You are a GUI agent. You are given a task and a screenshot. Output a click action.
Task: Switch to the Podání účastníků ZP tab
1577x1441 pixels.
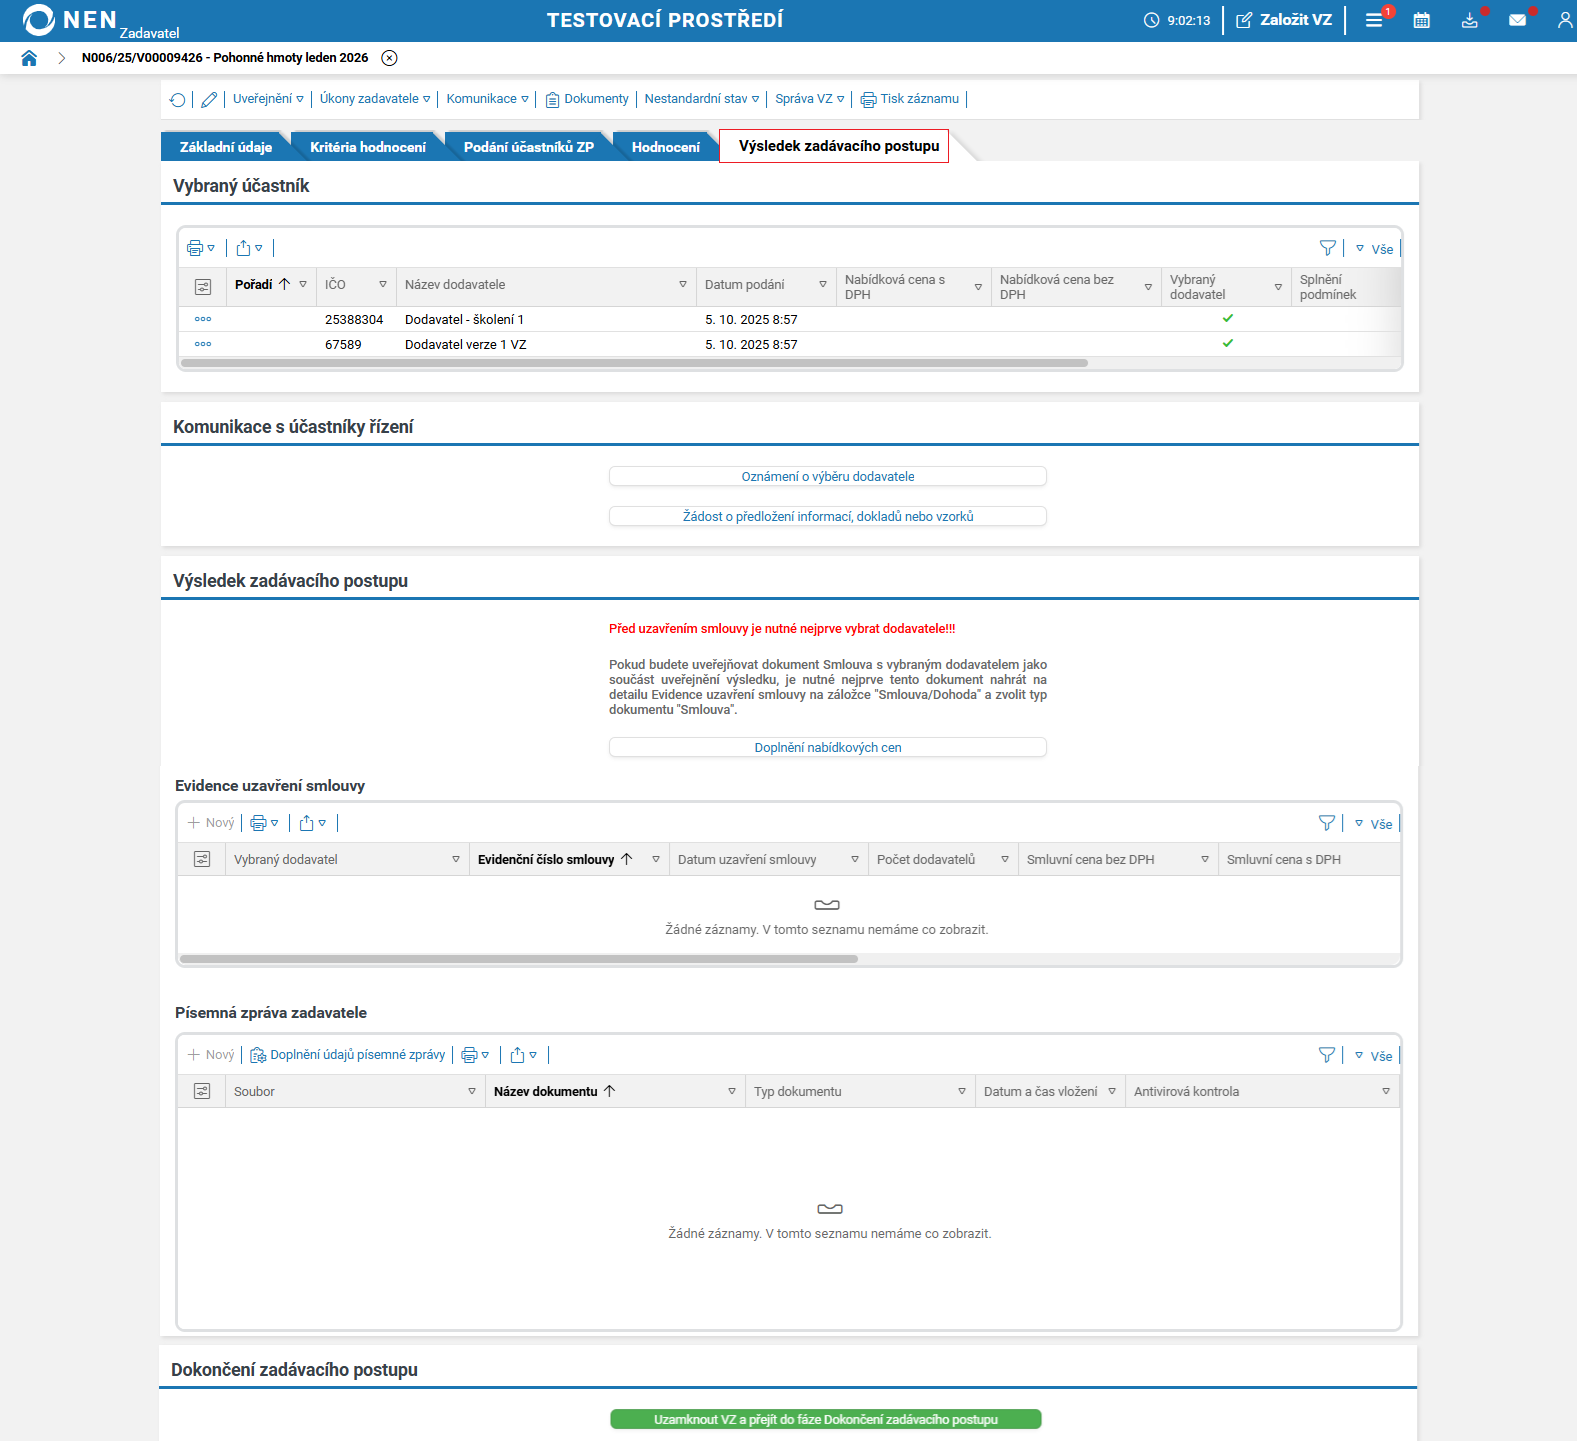[529, 147]
